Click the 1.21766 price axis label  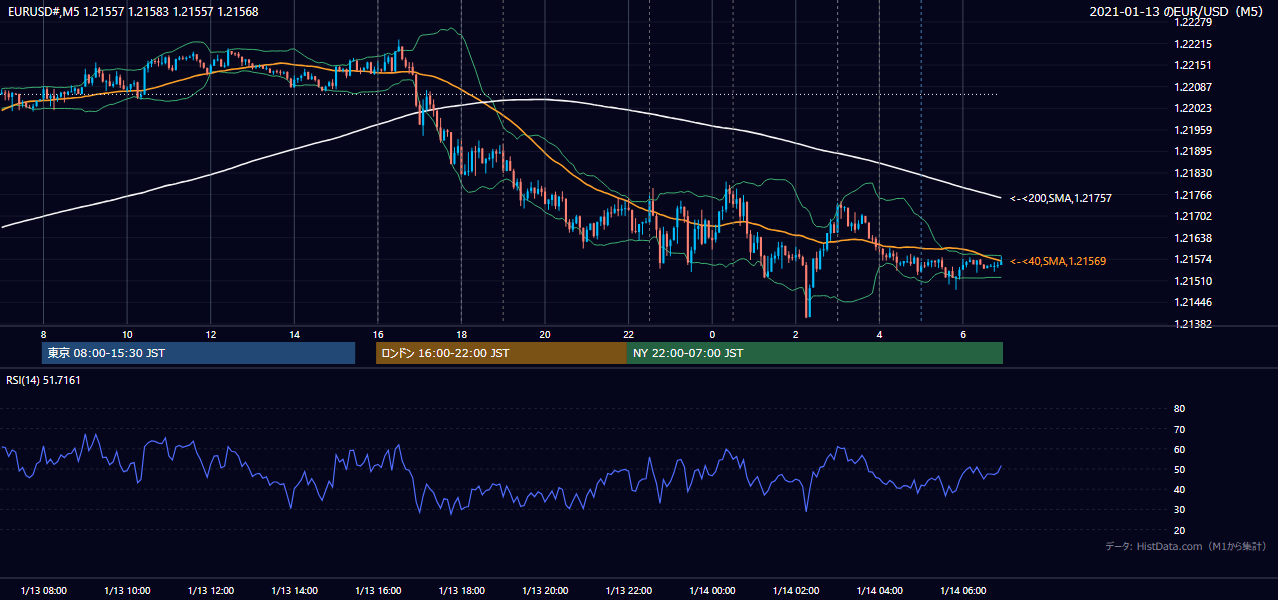tap(1194, 195)
